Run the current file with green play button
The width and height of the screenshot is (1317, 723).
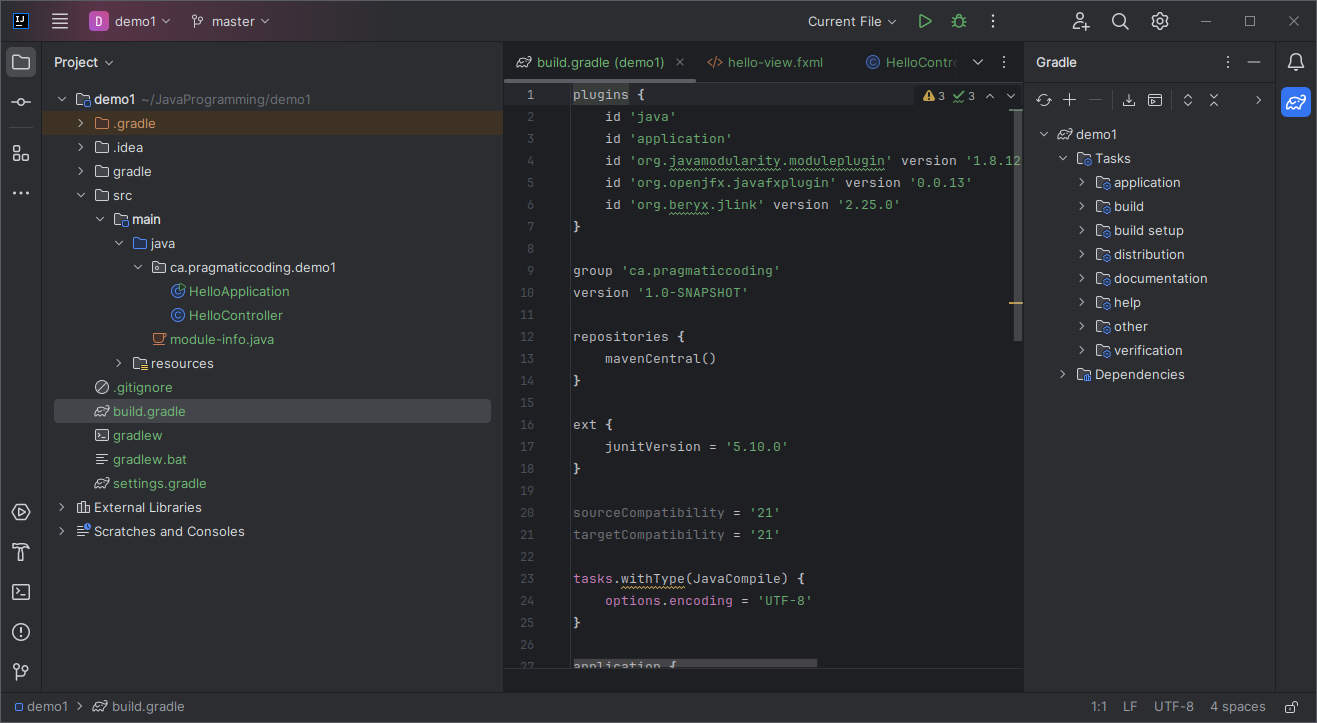925,21
